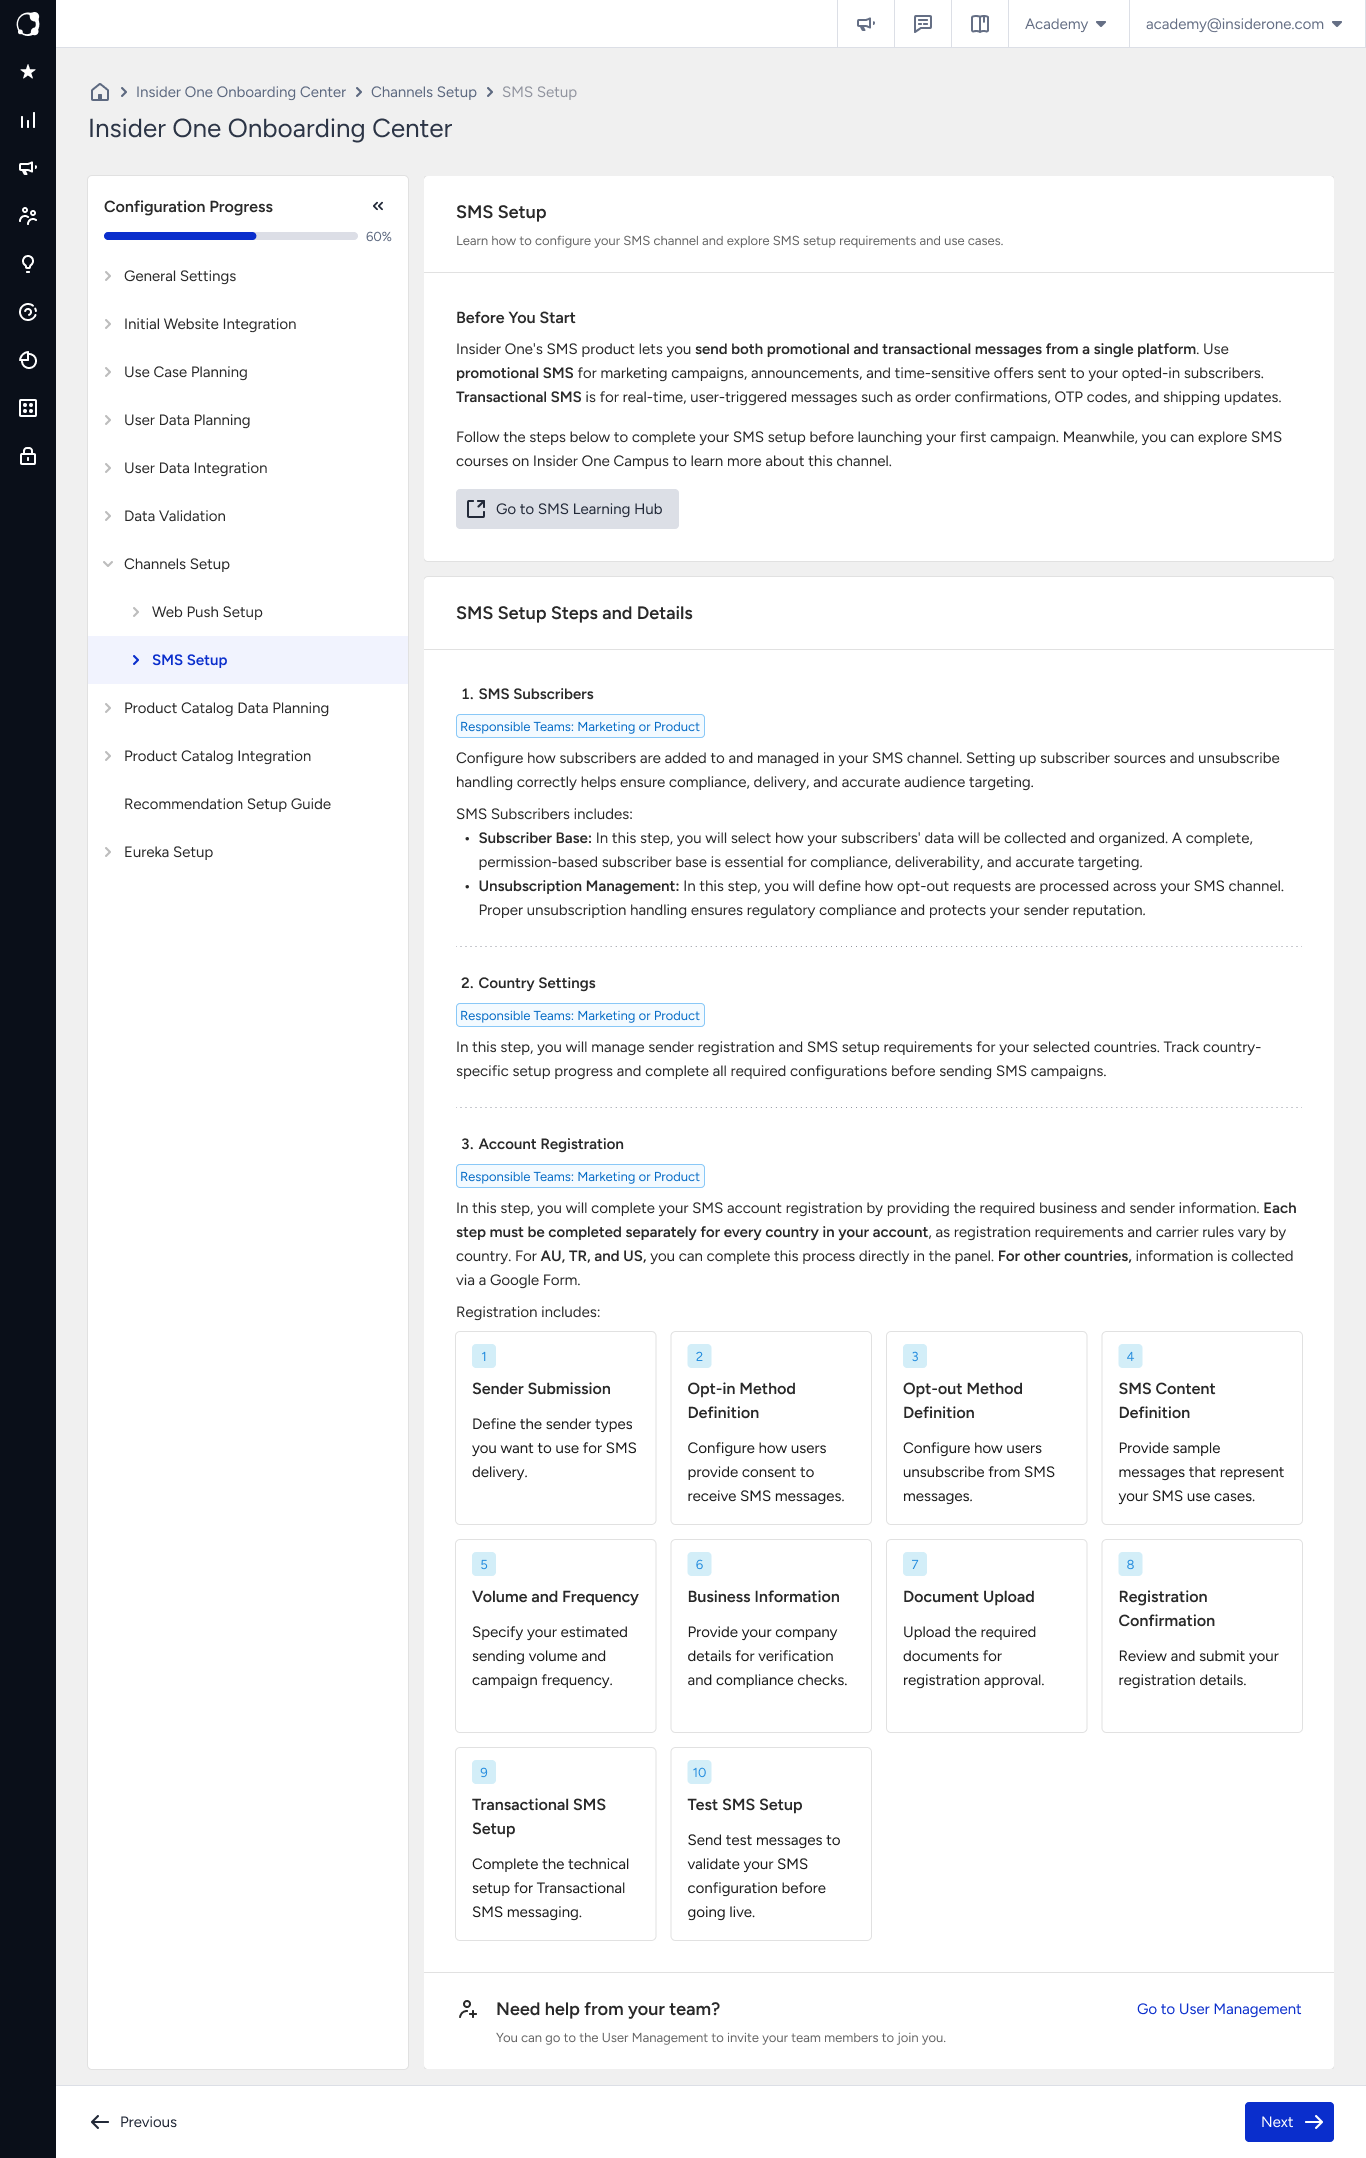Select the Registration Confirmation card
Screen dimensions: 1366x2158
[x=1202, y=1636]
